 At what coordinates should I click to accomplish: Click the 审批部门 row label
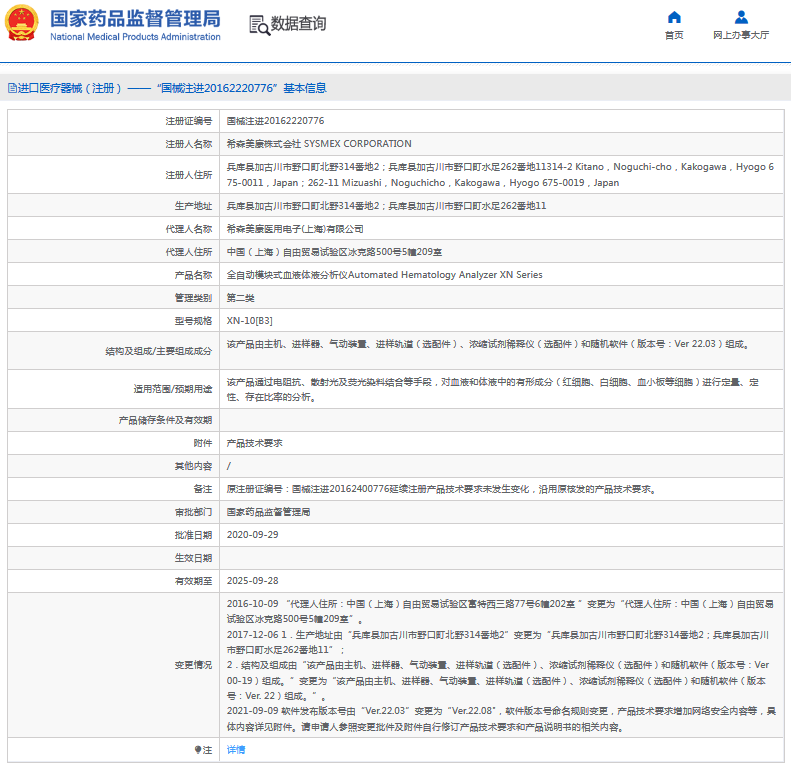(x=193, y=512)
